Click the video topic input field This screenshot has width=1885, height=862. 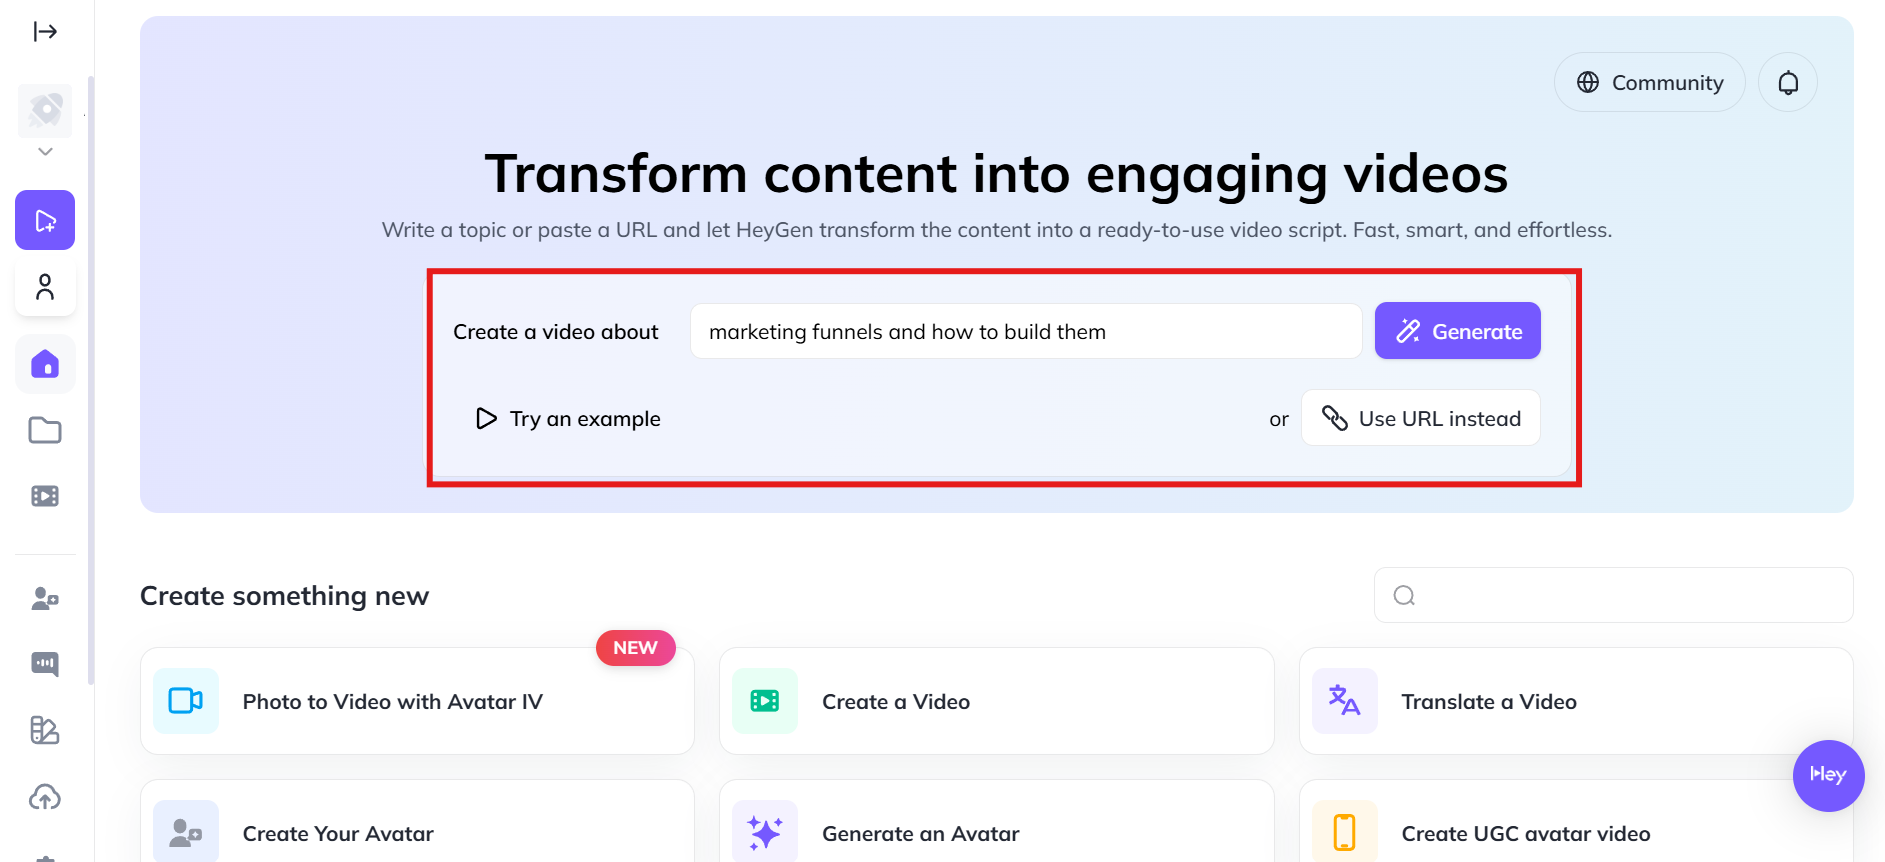[x=1026, y=331]
